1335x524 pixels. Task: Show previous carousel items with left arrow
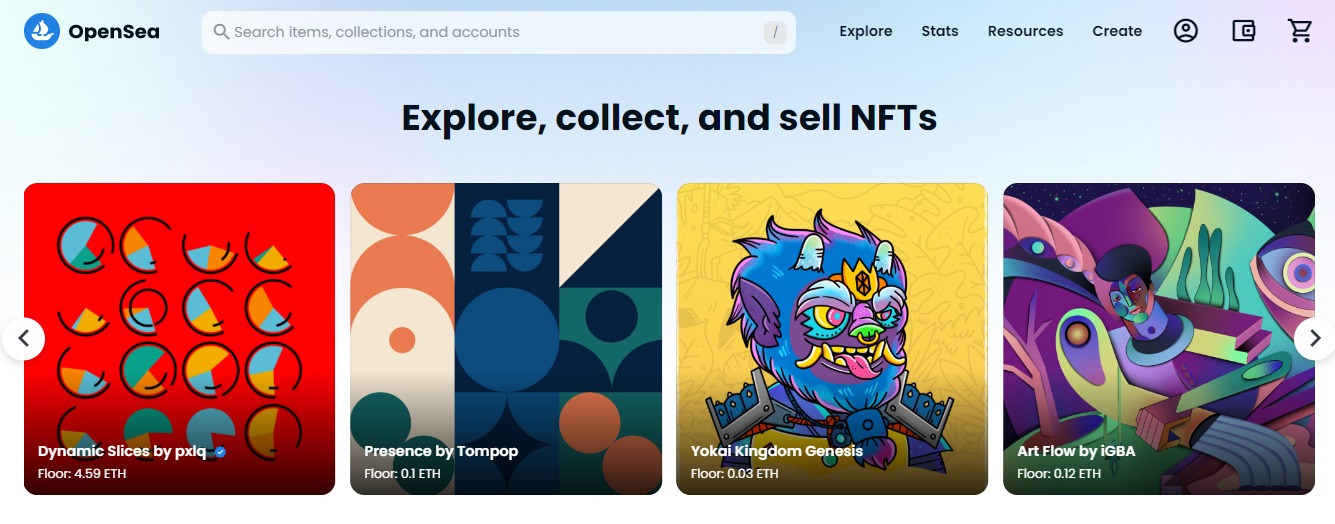point(24,339)
